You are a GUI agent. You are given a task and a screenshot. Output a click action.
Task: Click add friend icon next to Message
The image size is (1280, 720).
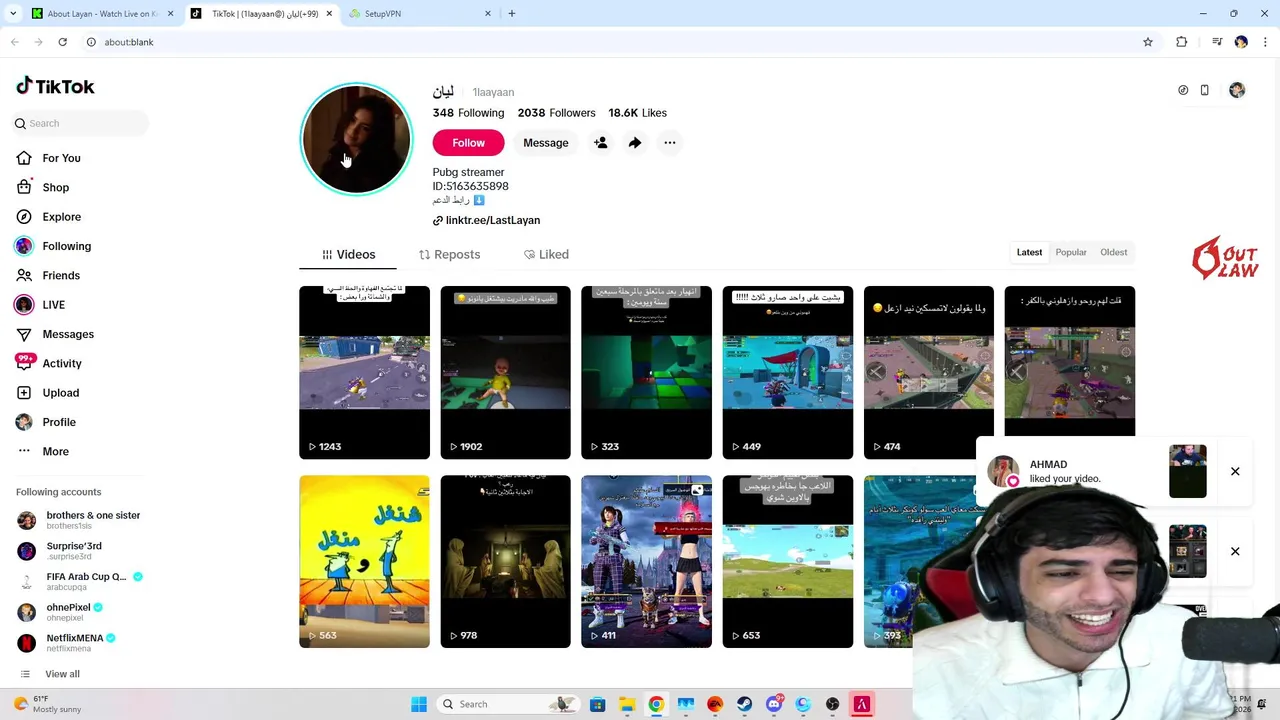point(601,143)
